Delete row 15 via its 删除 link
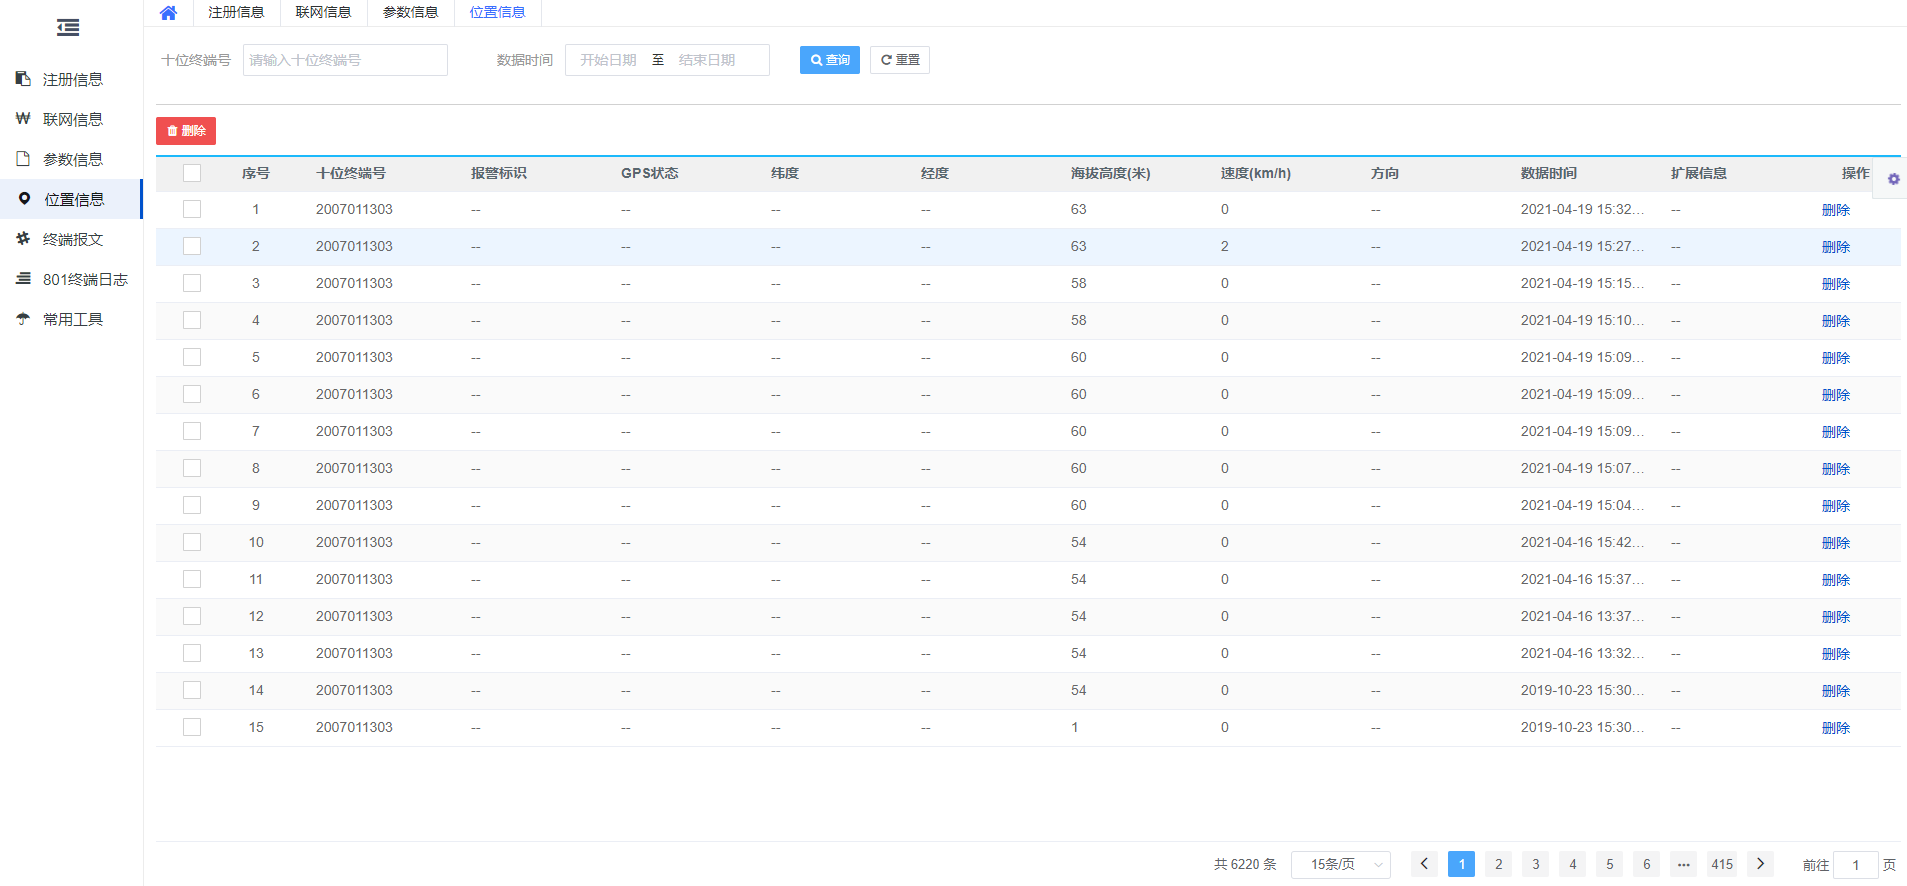The image size is (1907, 886). click(1836, 728)
